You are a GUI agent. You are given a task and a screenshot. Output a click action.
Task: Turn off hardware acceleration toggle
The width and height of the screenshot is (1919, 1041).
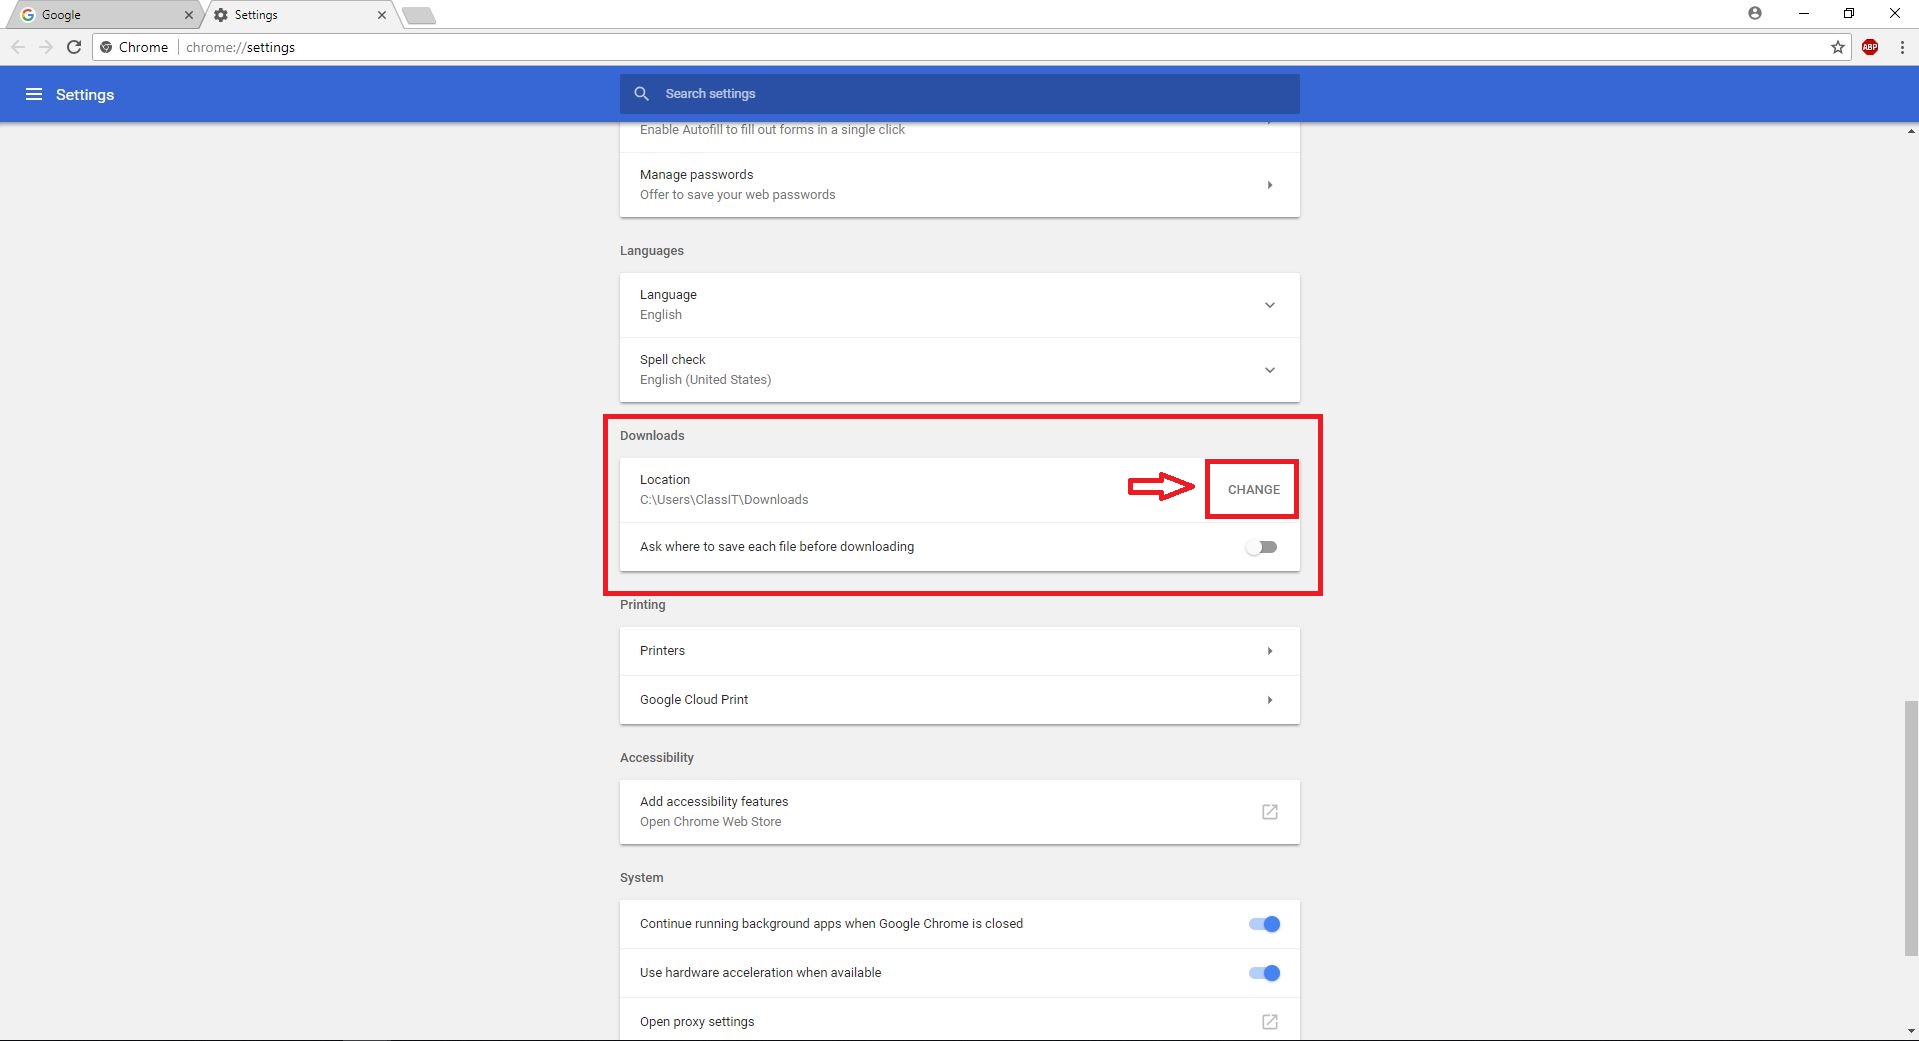(1264, 973)
